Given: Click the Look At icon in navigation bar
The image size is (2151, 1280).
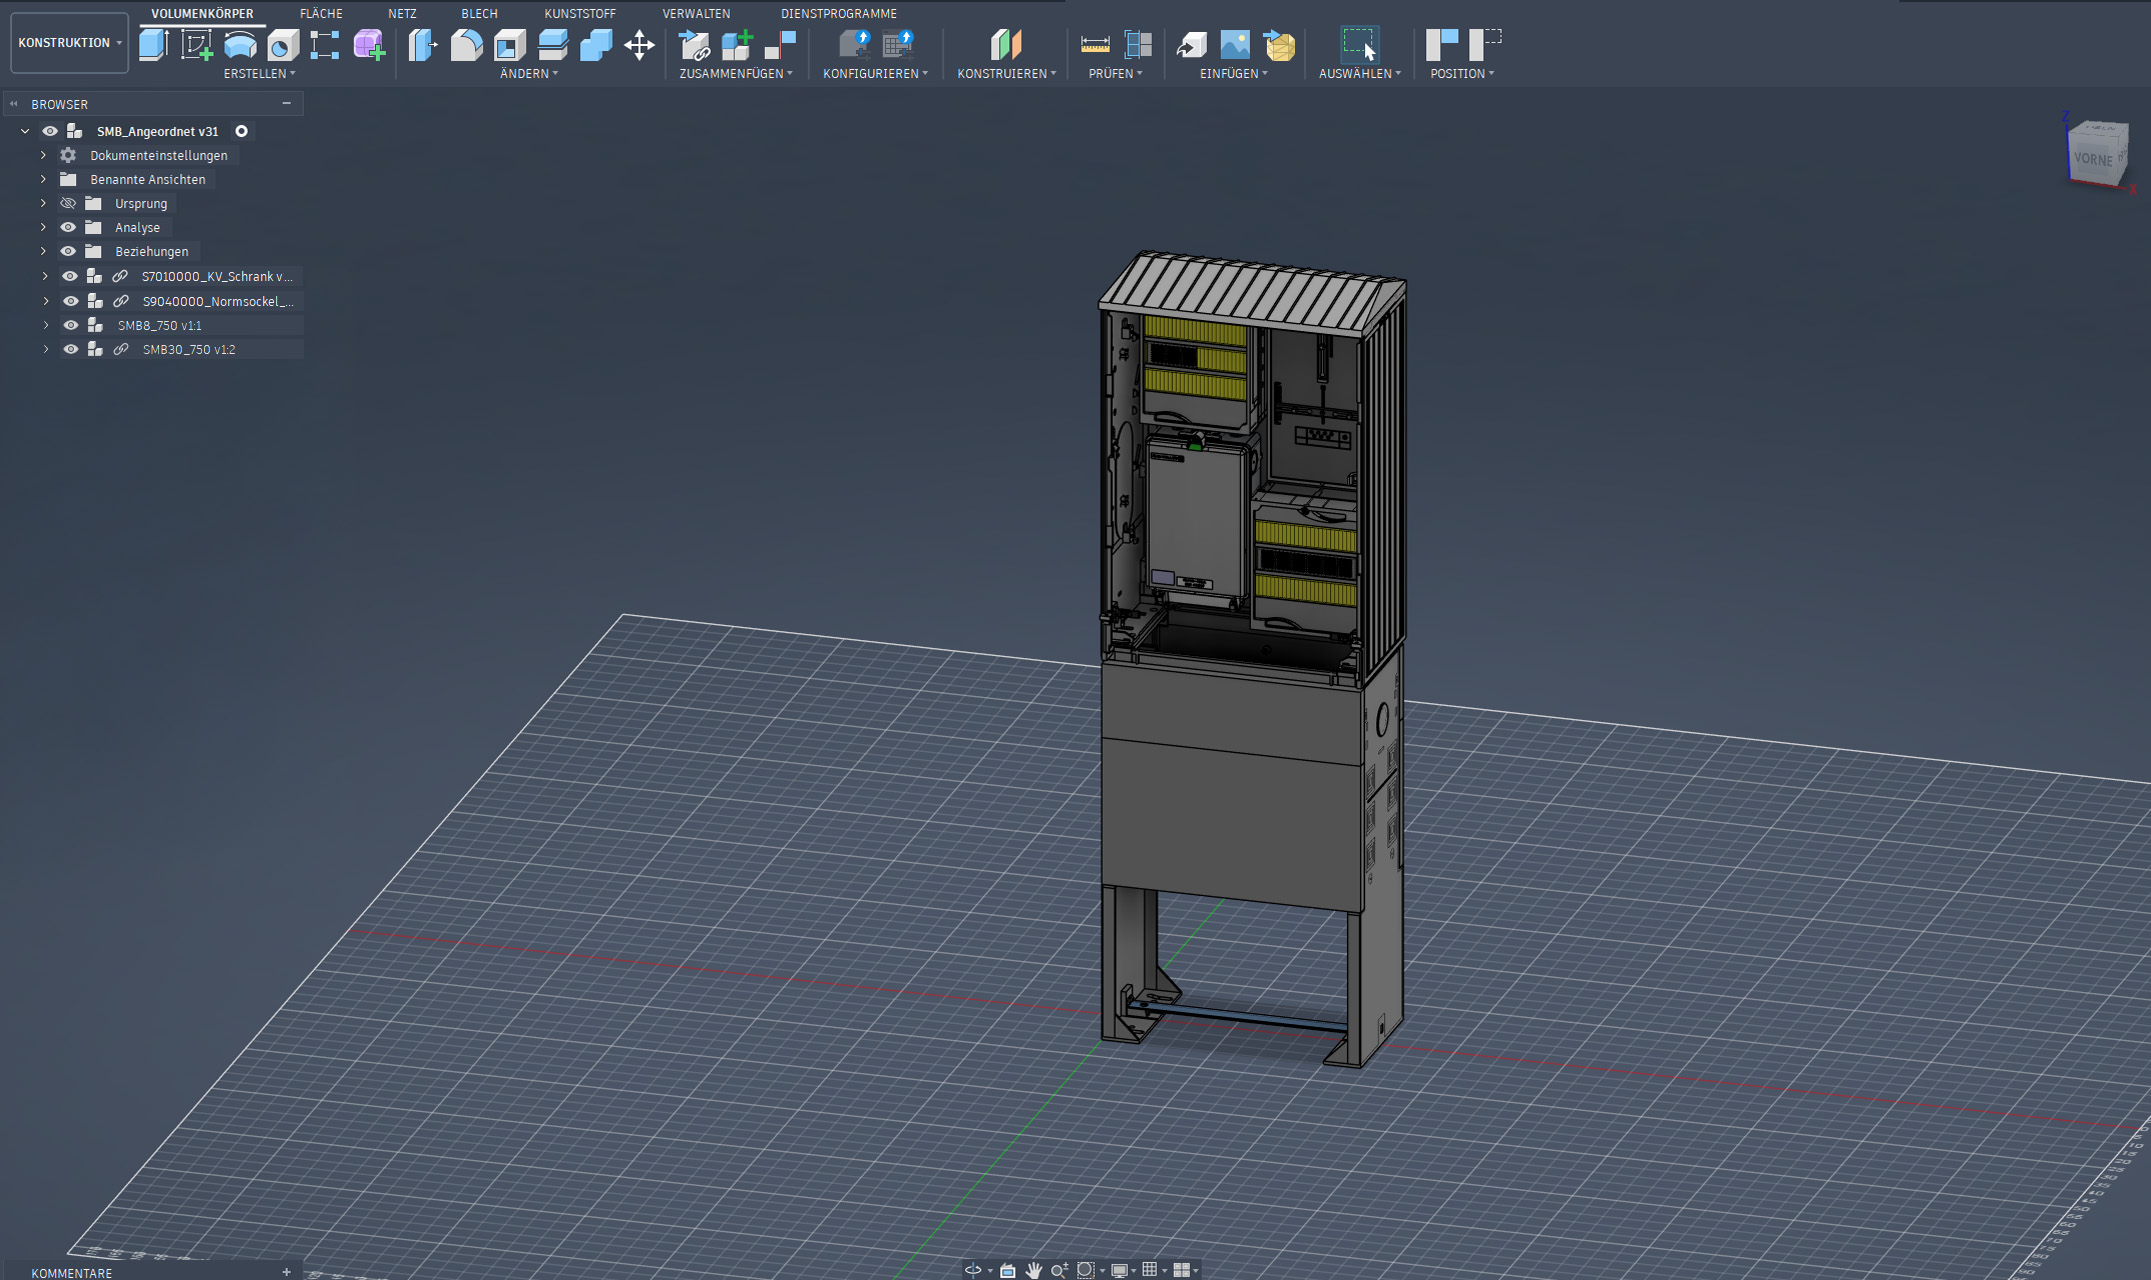Looking at the screenshot, I should [1008, 1270].
